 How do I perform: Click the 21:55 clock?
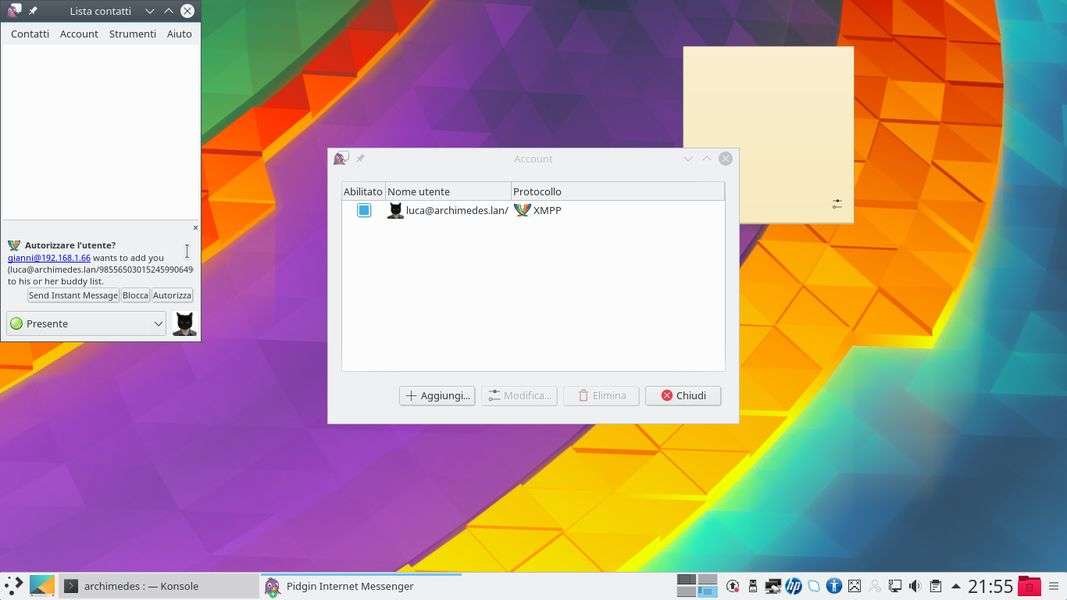(x=990, y=586)
